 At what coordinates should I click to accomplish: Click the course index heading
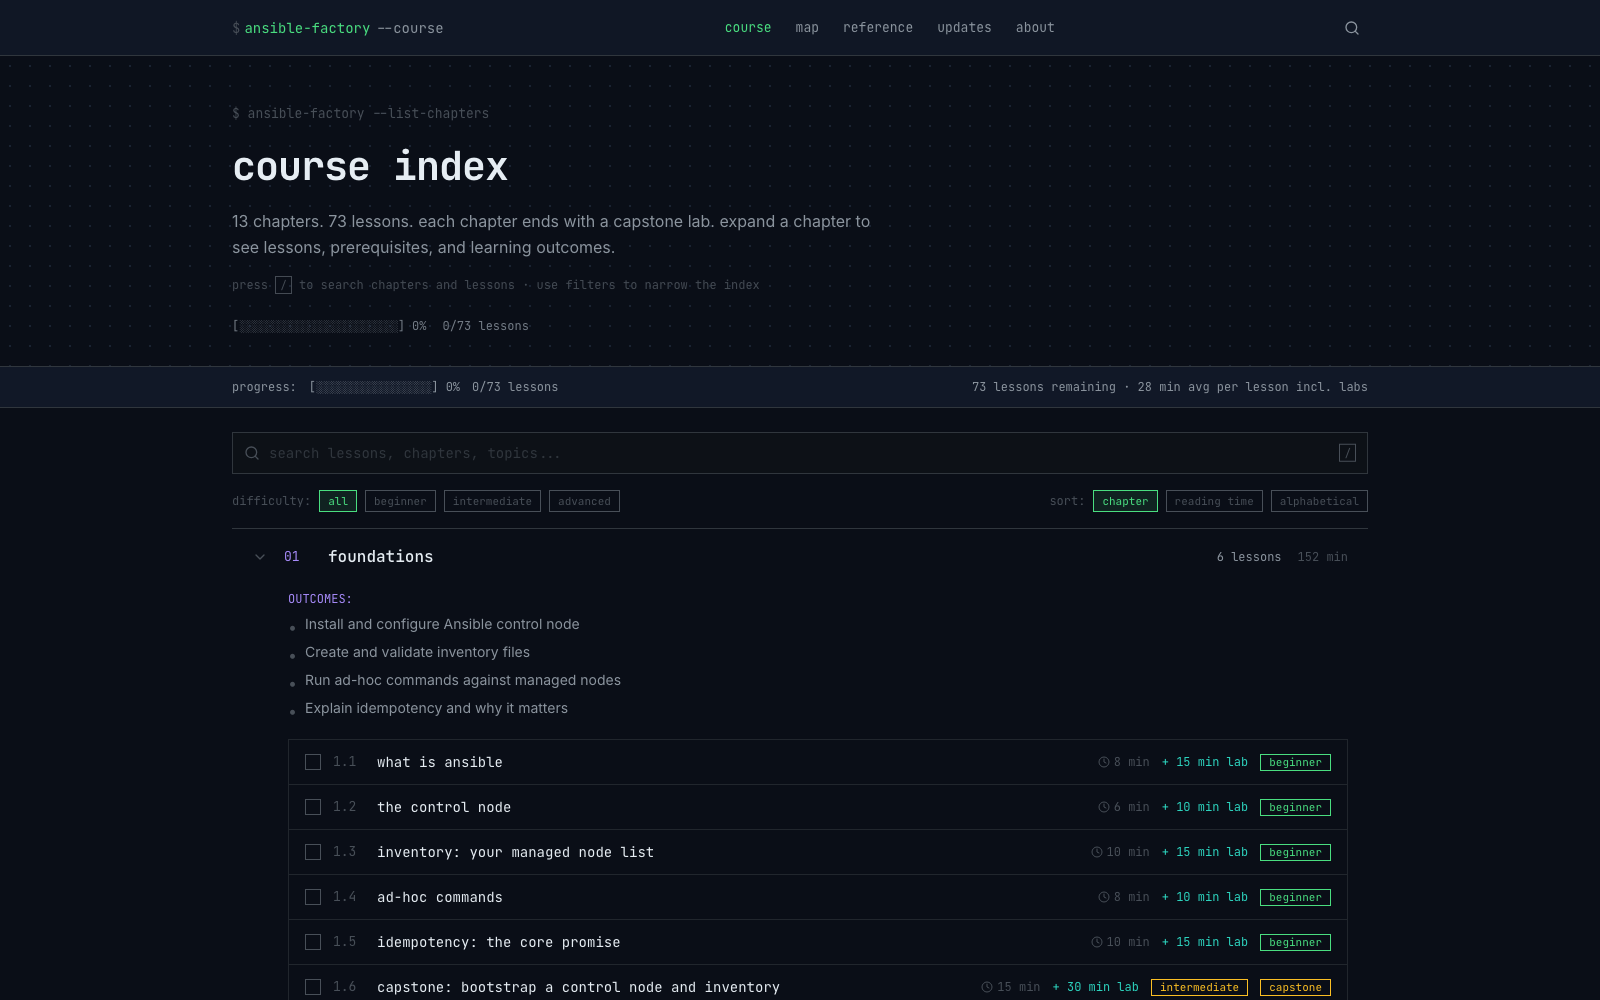(x=370, y=167)
